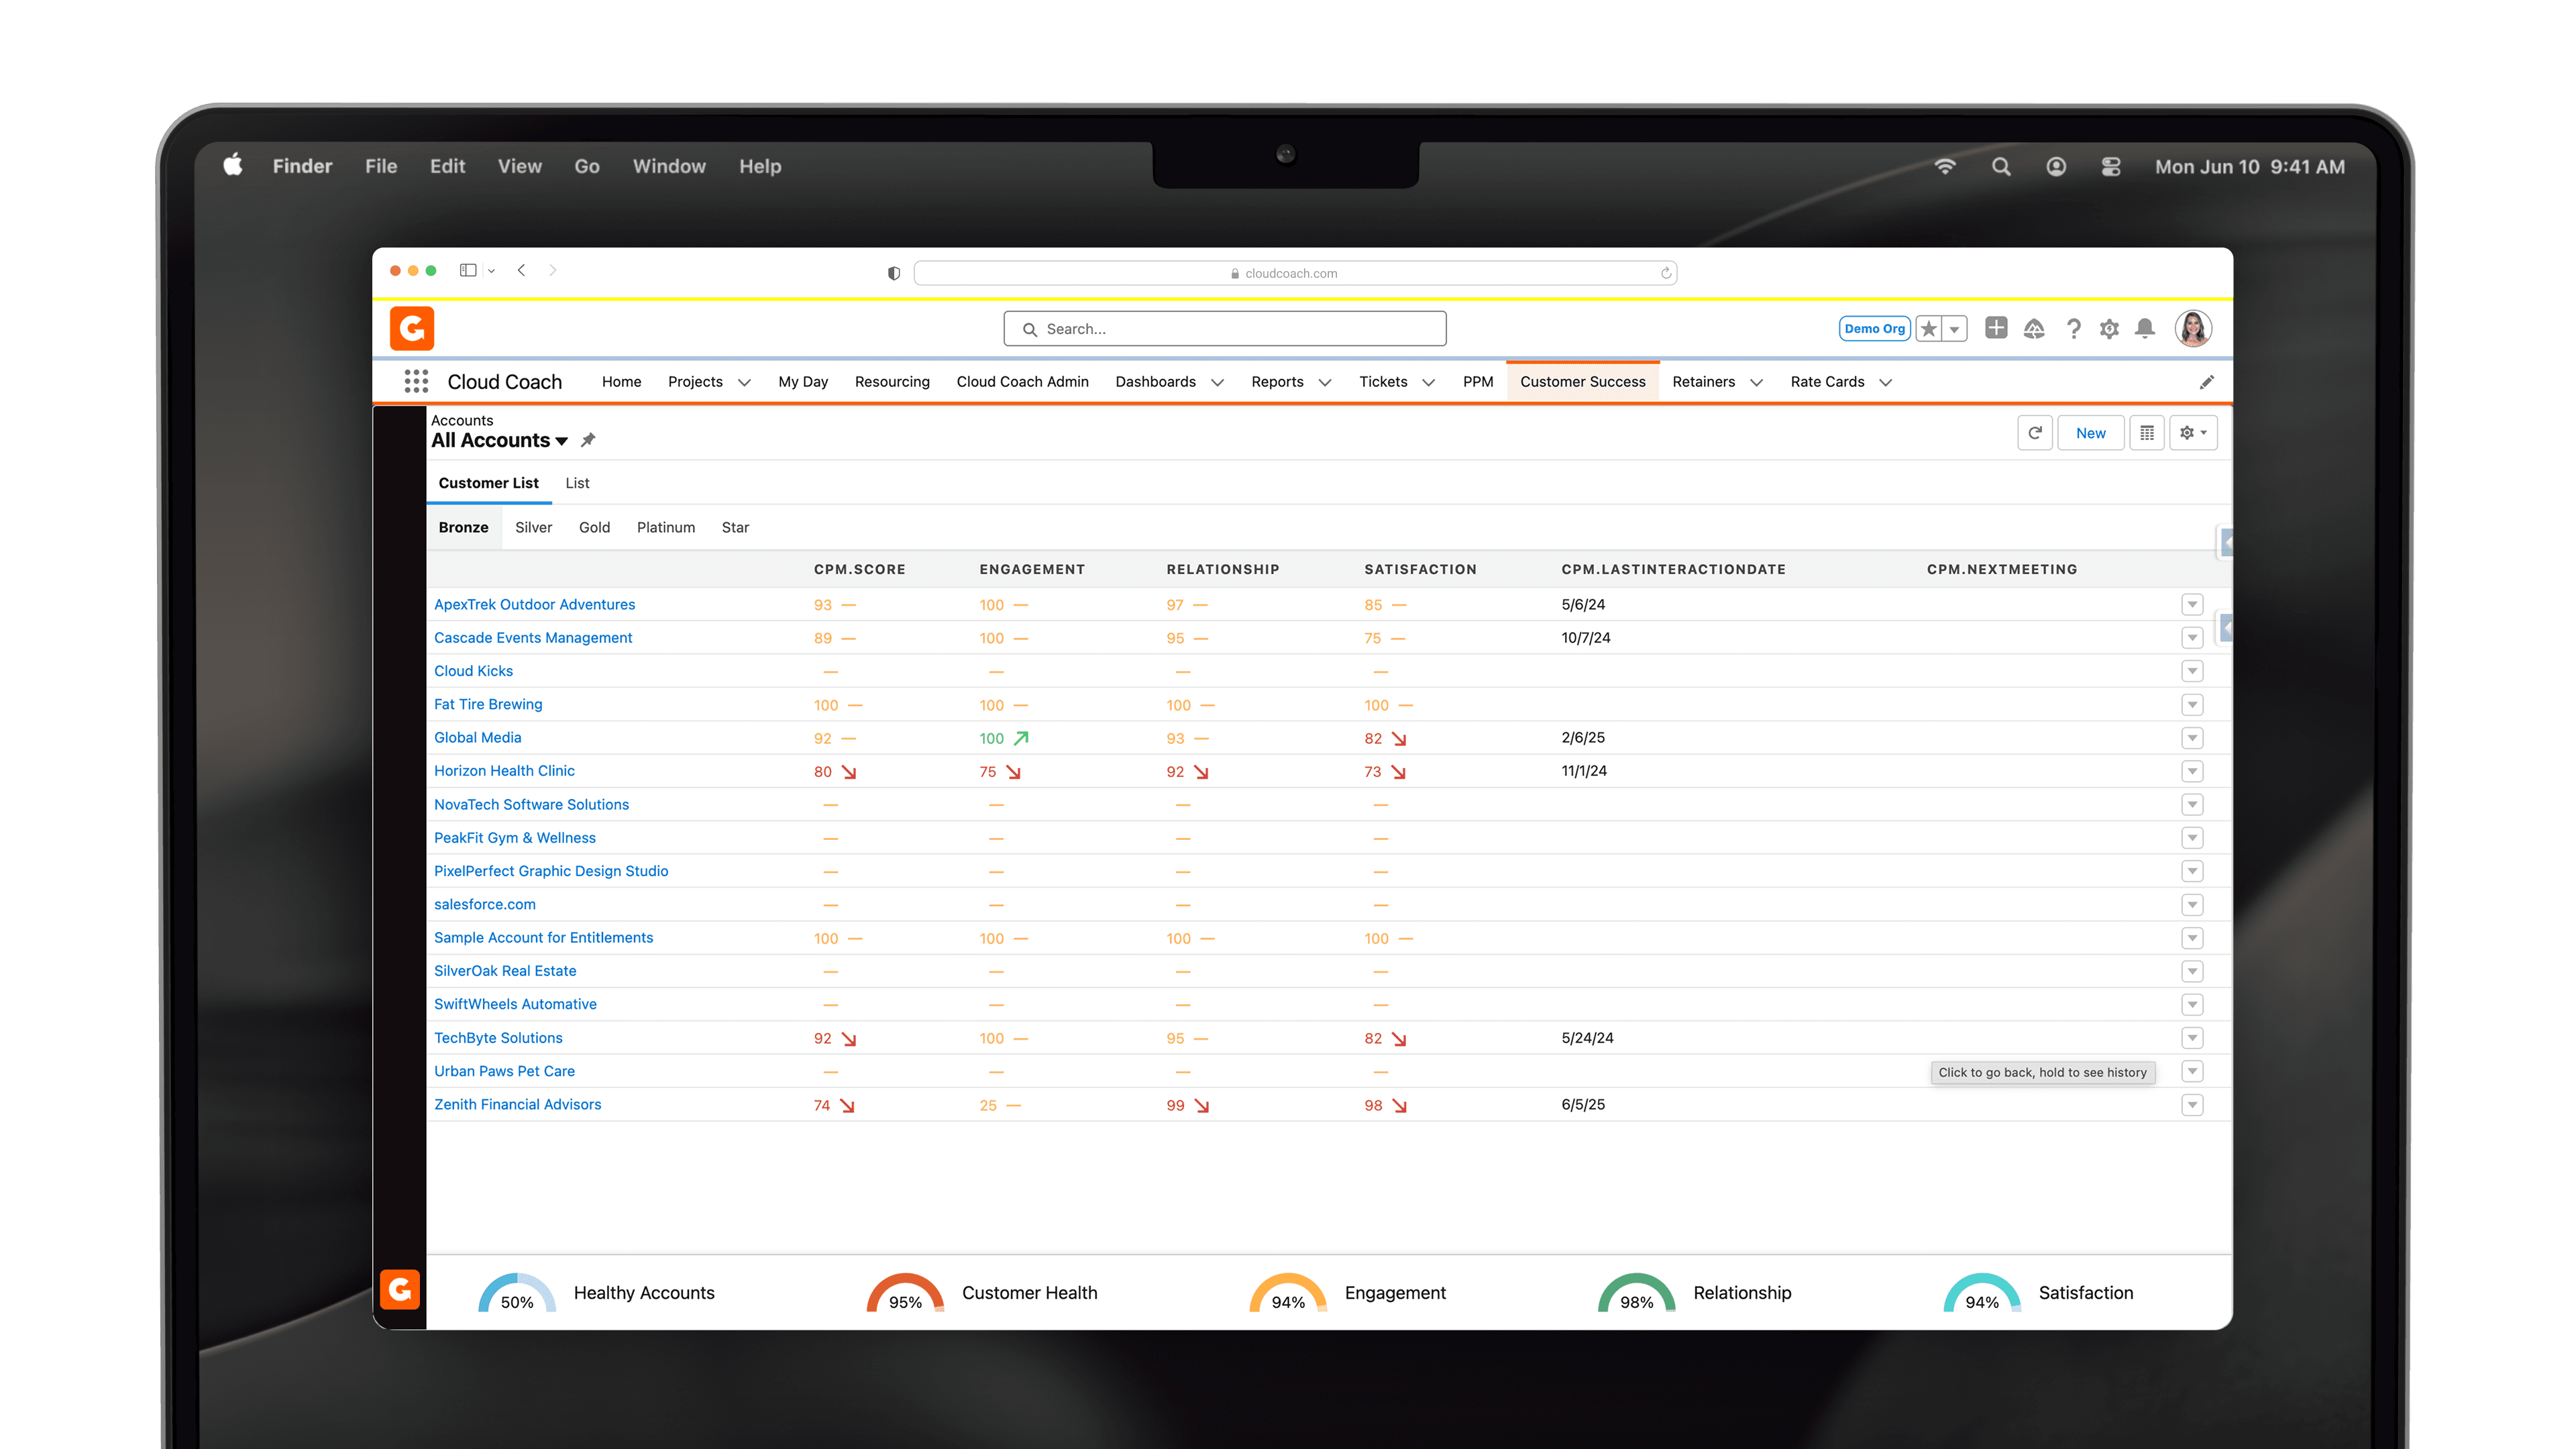
Task: Click the Relationship 98% gauge
Action: click(x=1637, y=1292)
